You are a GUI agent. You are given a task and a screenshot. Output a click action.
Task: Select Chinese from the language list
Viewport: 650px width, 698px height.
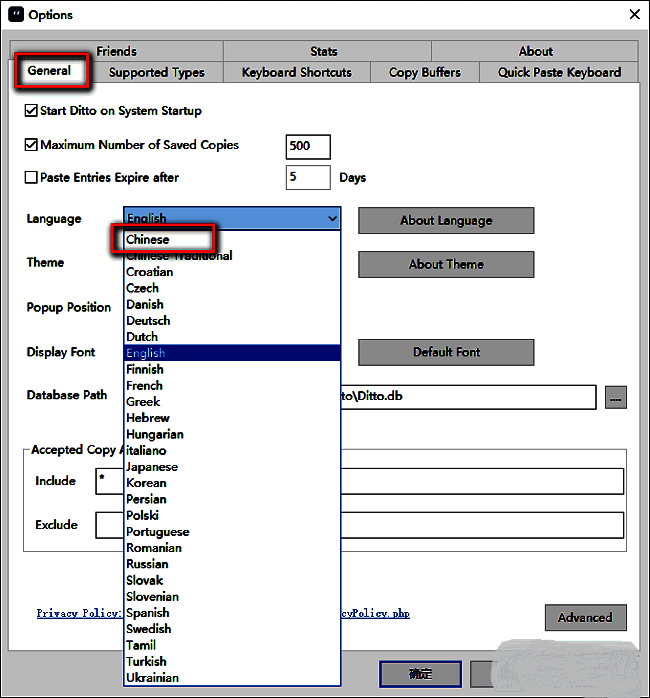(148, 240)
